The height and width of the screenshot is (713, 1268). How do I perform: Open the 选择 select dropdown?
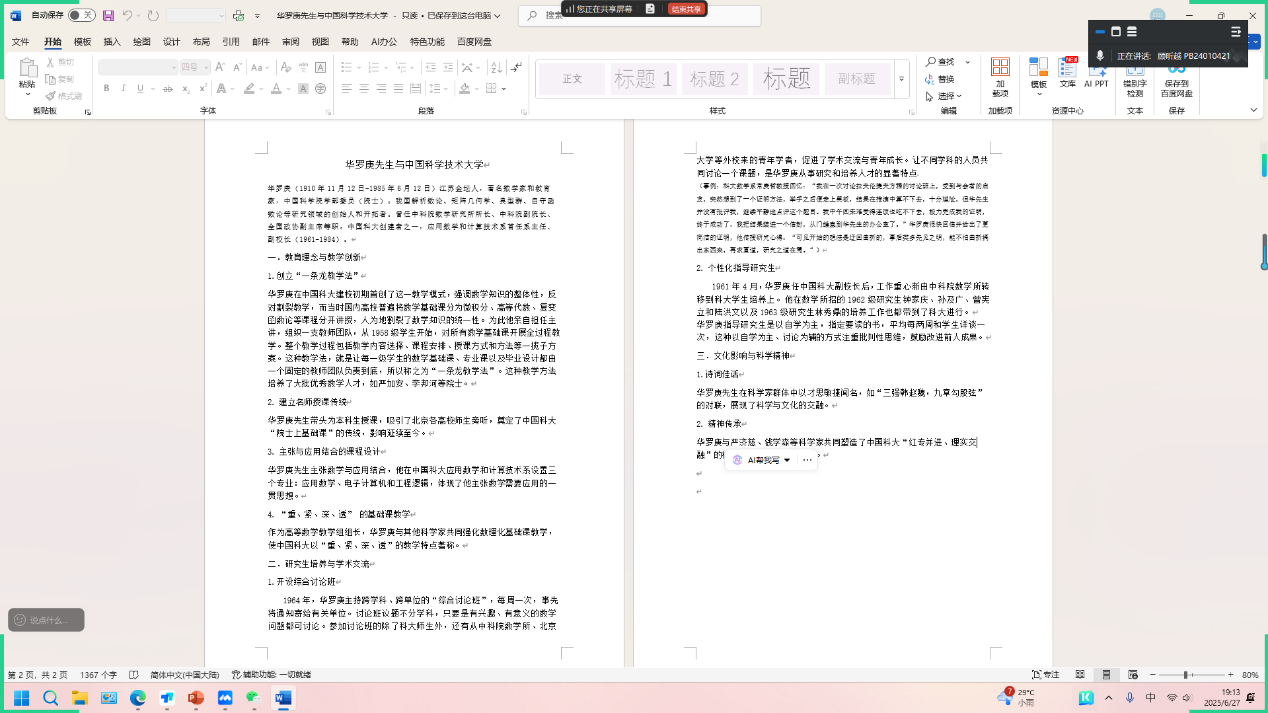[948, 96]
